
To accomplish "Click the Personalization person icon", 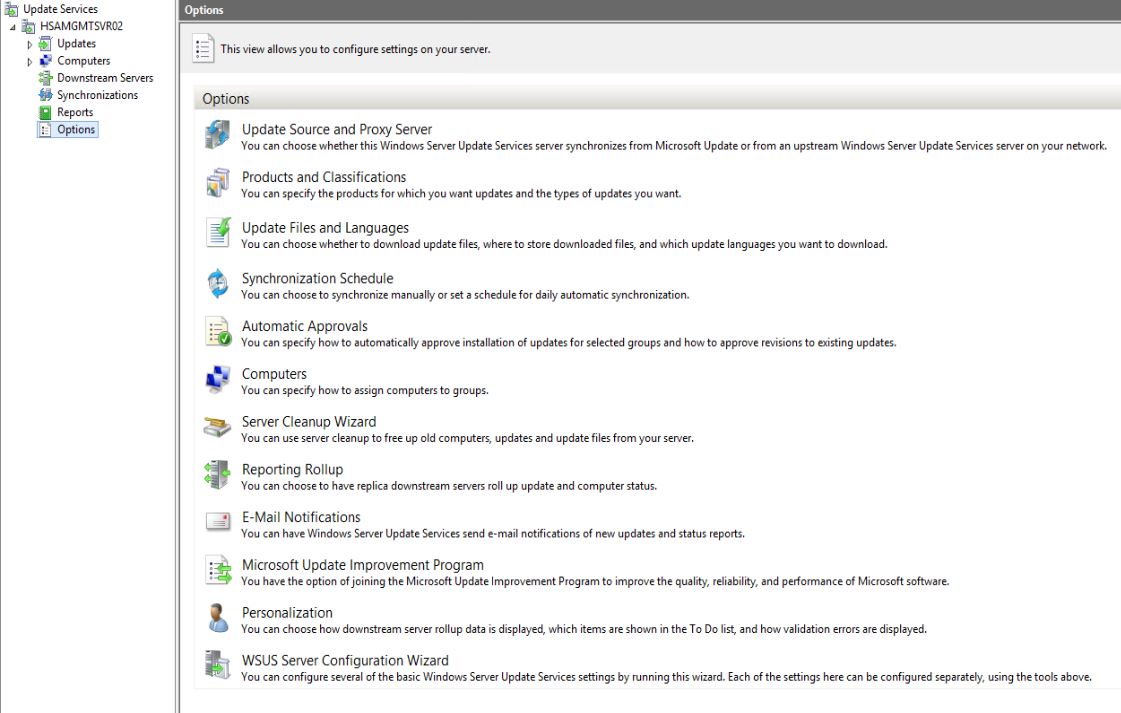I will pos(217,618).
